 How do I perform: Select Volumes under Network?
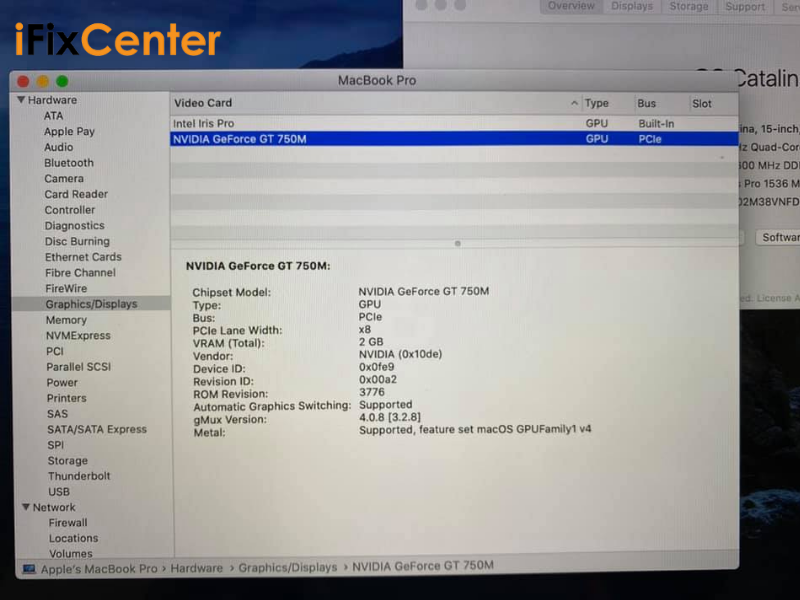pos(71,554)
